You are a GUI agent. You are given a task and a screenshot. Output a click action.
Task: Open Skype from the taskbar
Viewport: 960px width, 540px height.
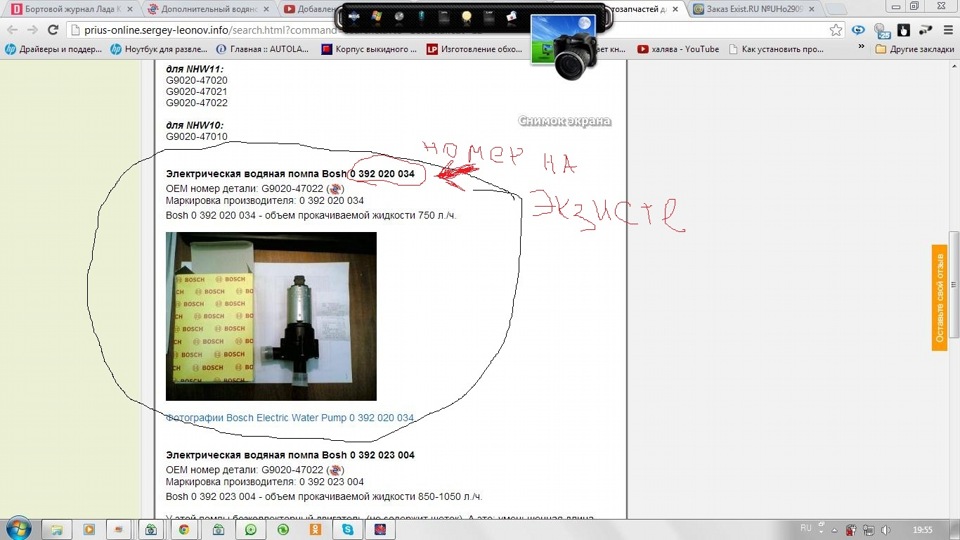pyautogui.click(x=348, y=530)
